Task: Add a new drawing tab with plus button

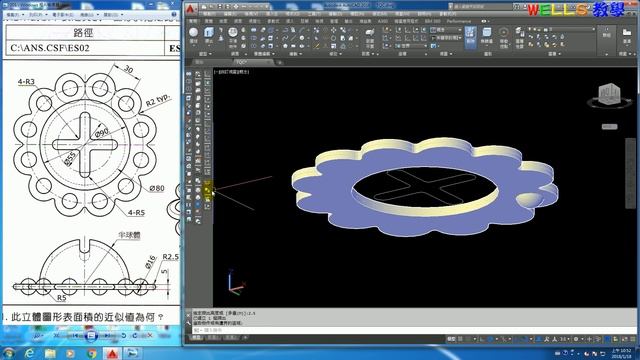Action: 280,62
